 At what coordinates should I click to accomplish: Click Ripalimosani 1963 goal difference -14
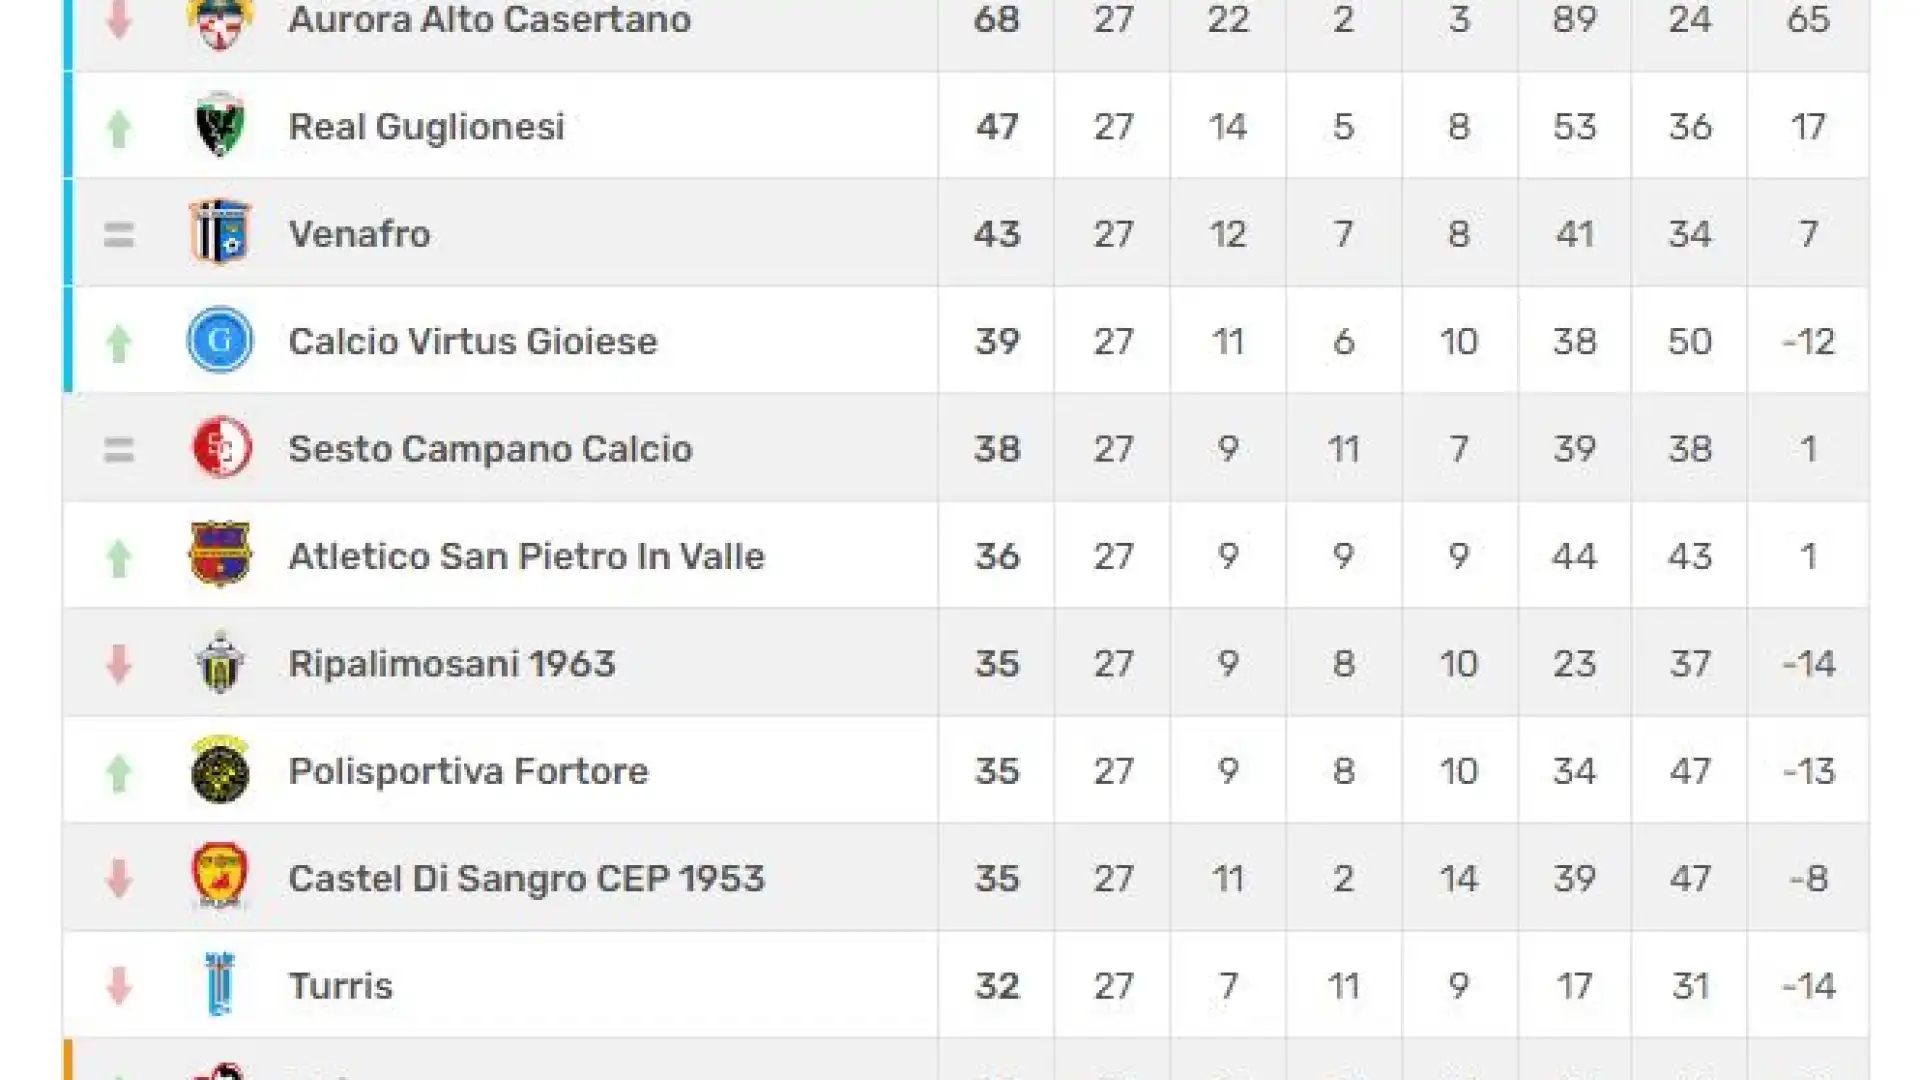(x=1809, y=664)
